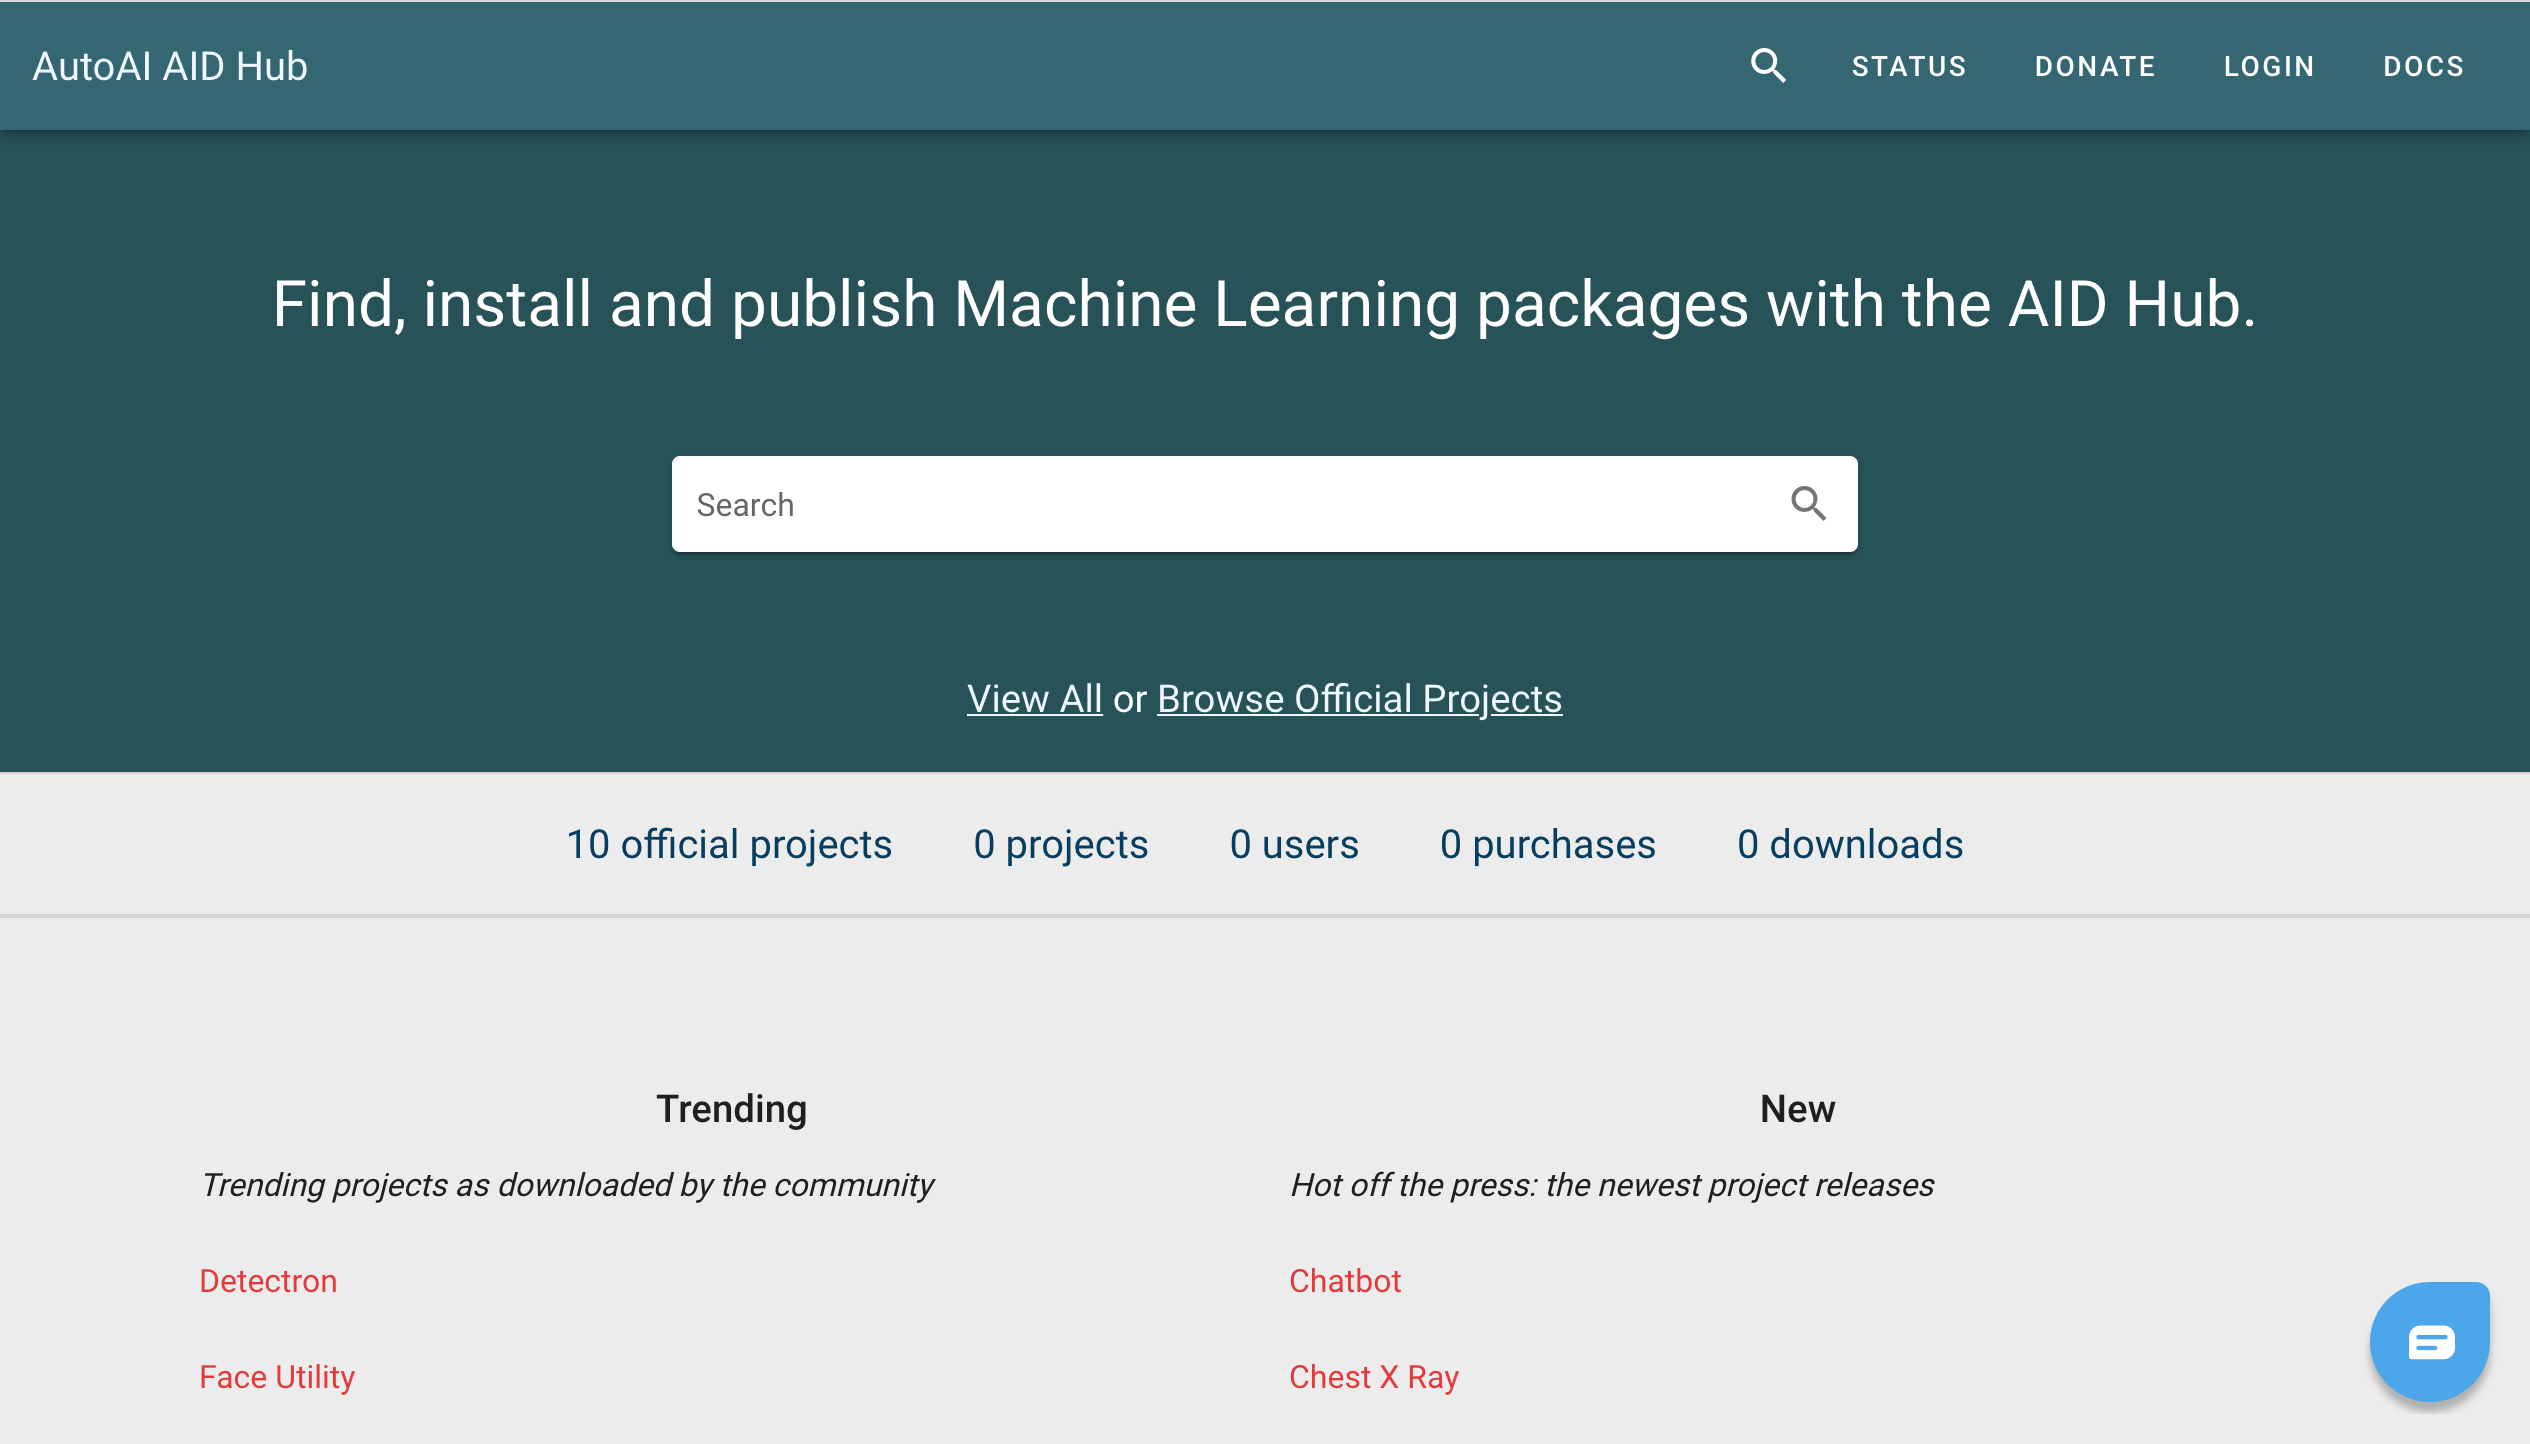Click 'Hot off the press' description text
Viewport: 2530px width, 1444px height.
point(1612,1185)
